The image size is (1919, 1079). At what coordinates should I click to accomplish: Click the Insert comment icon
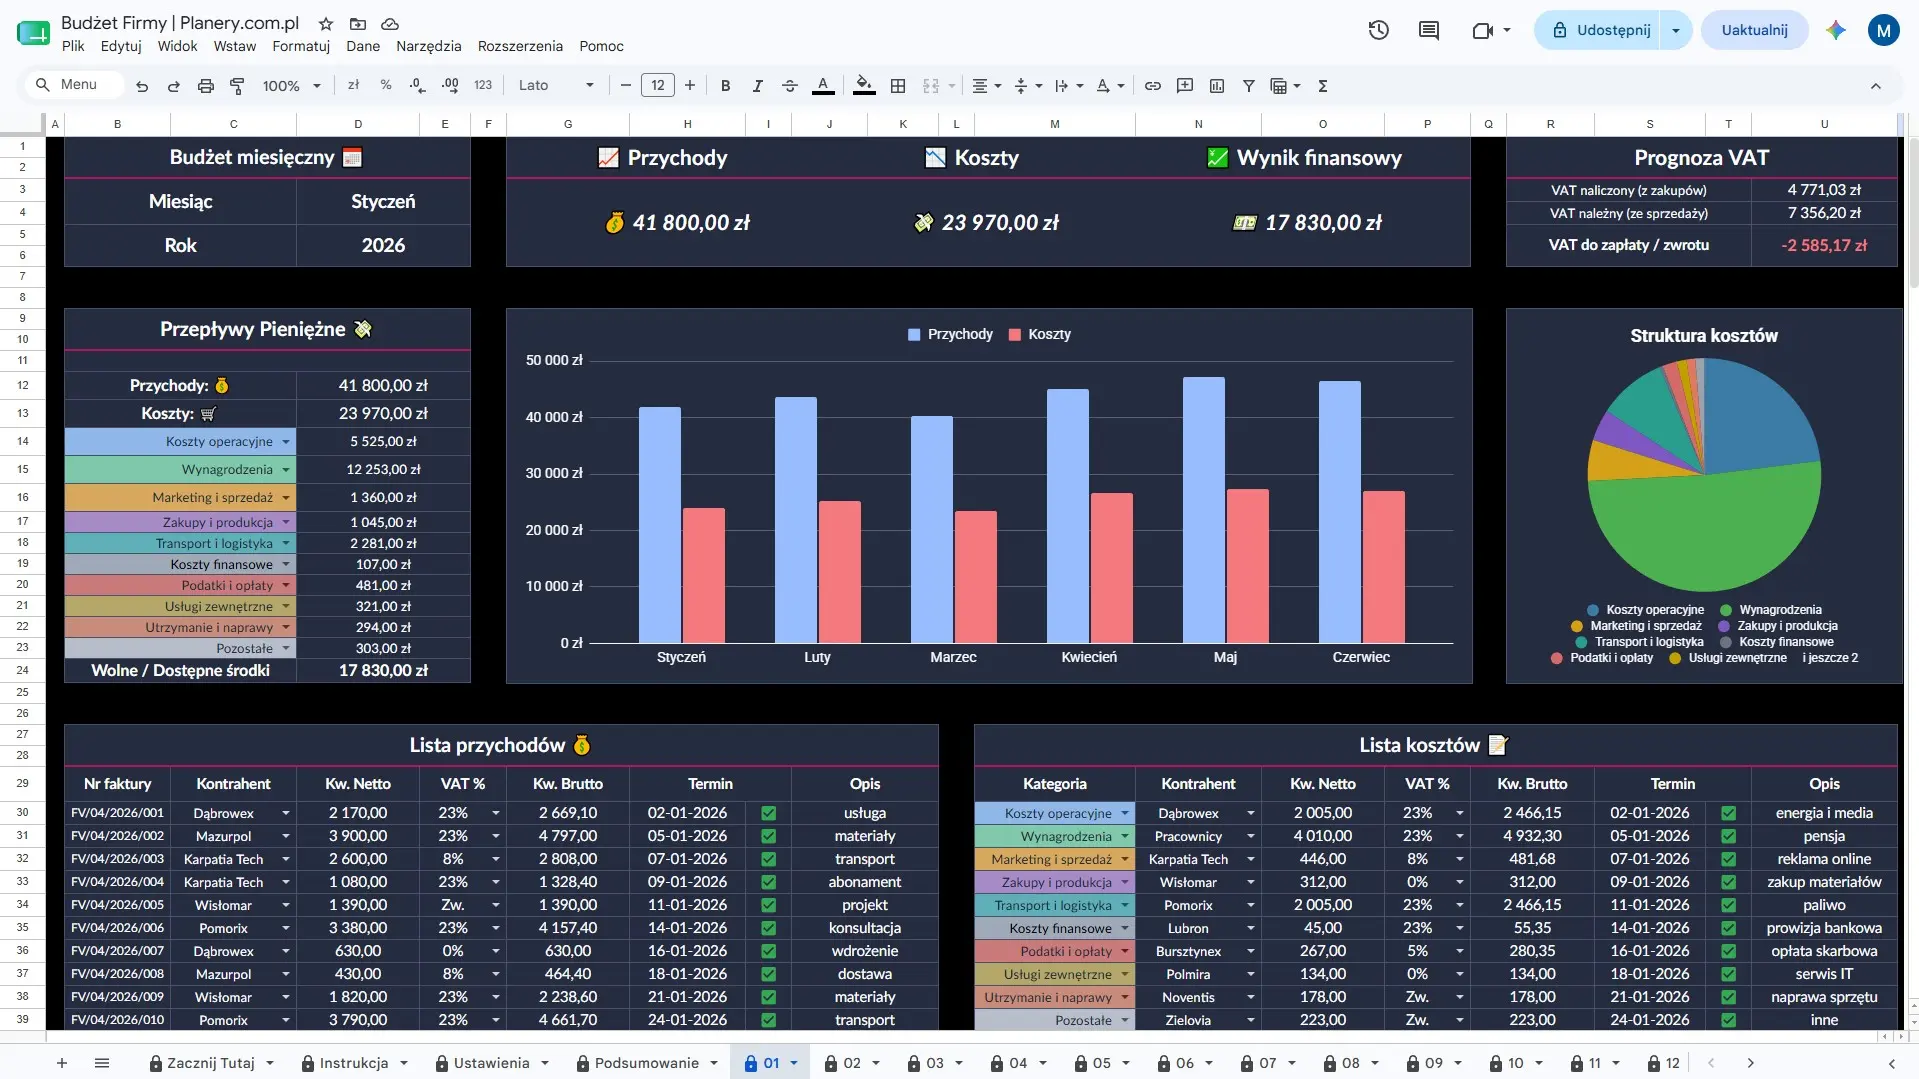coord(1185,86)
